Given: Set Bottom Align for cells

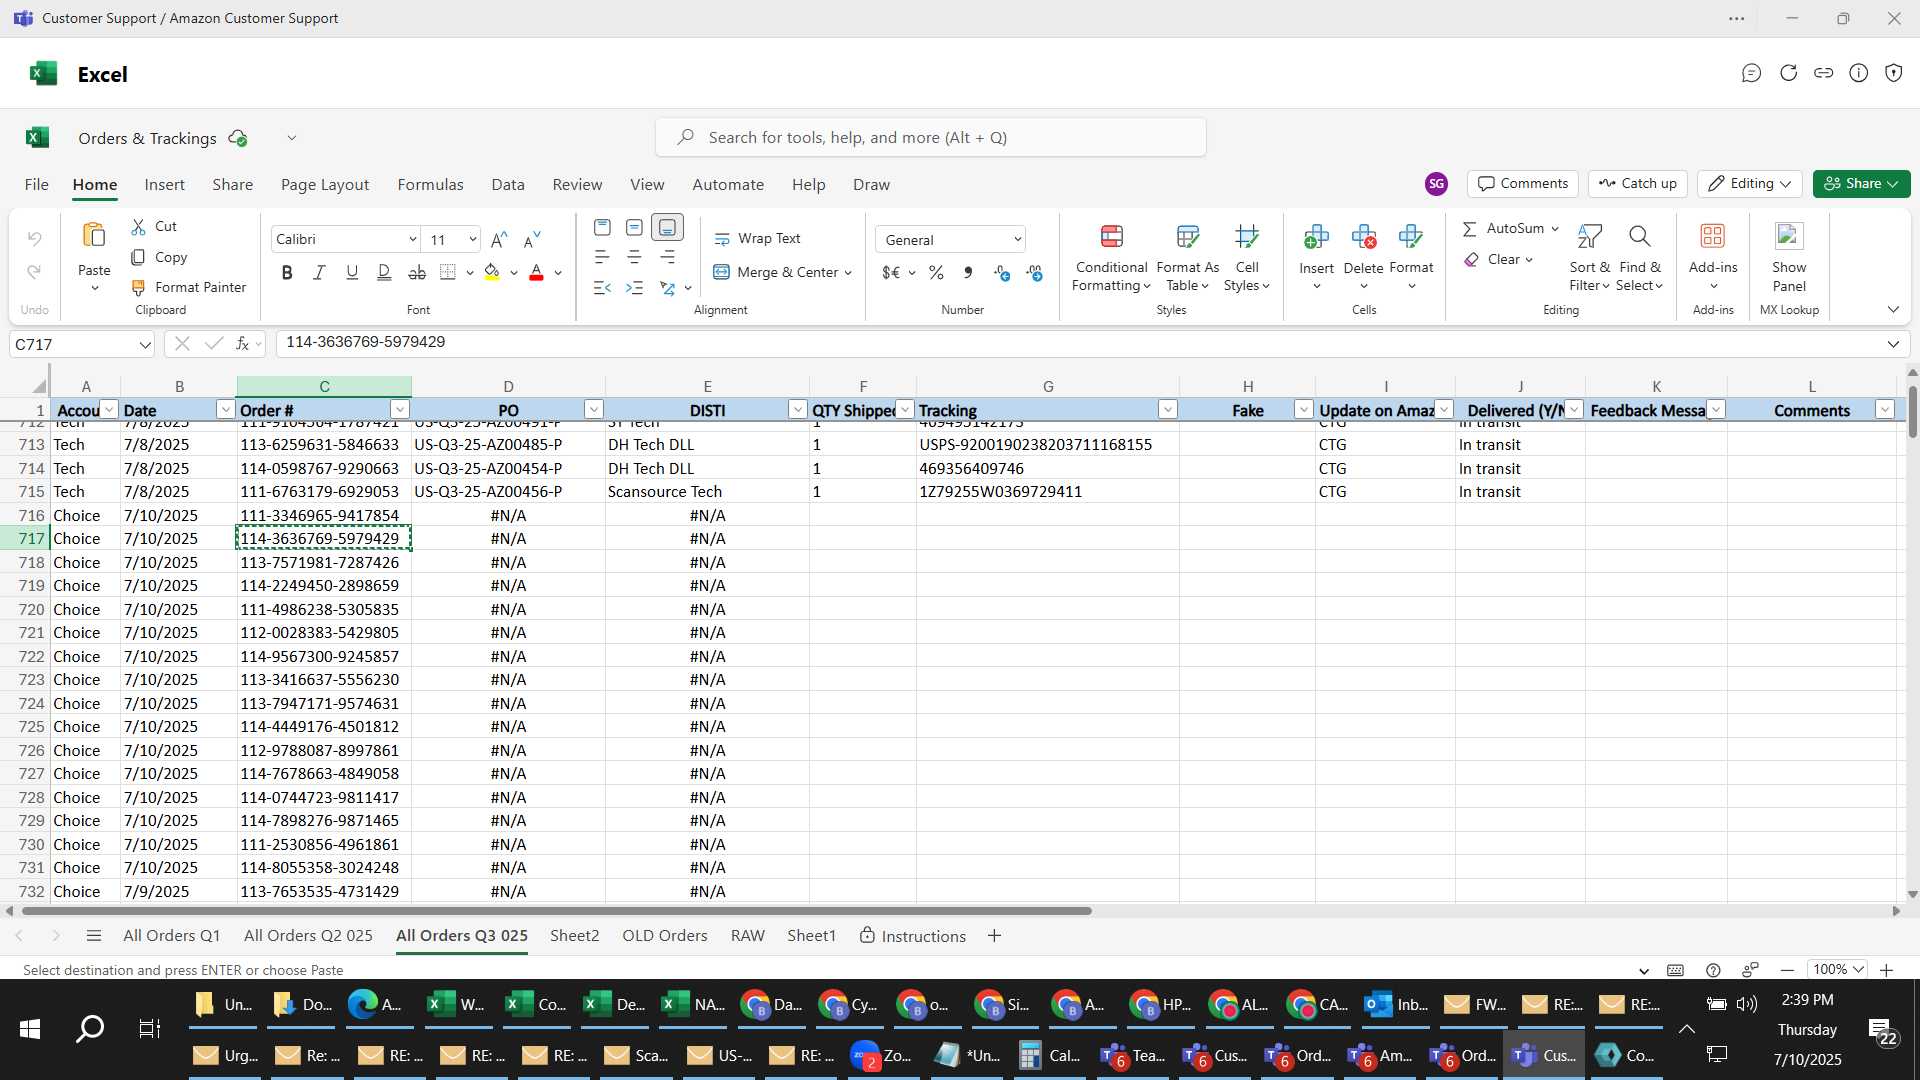Looking at the screenshot, I should click(x=667, y=228).
